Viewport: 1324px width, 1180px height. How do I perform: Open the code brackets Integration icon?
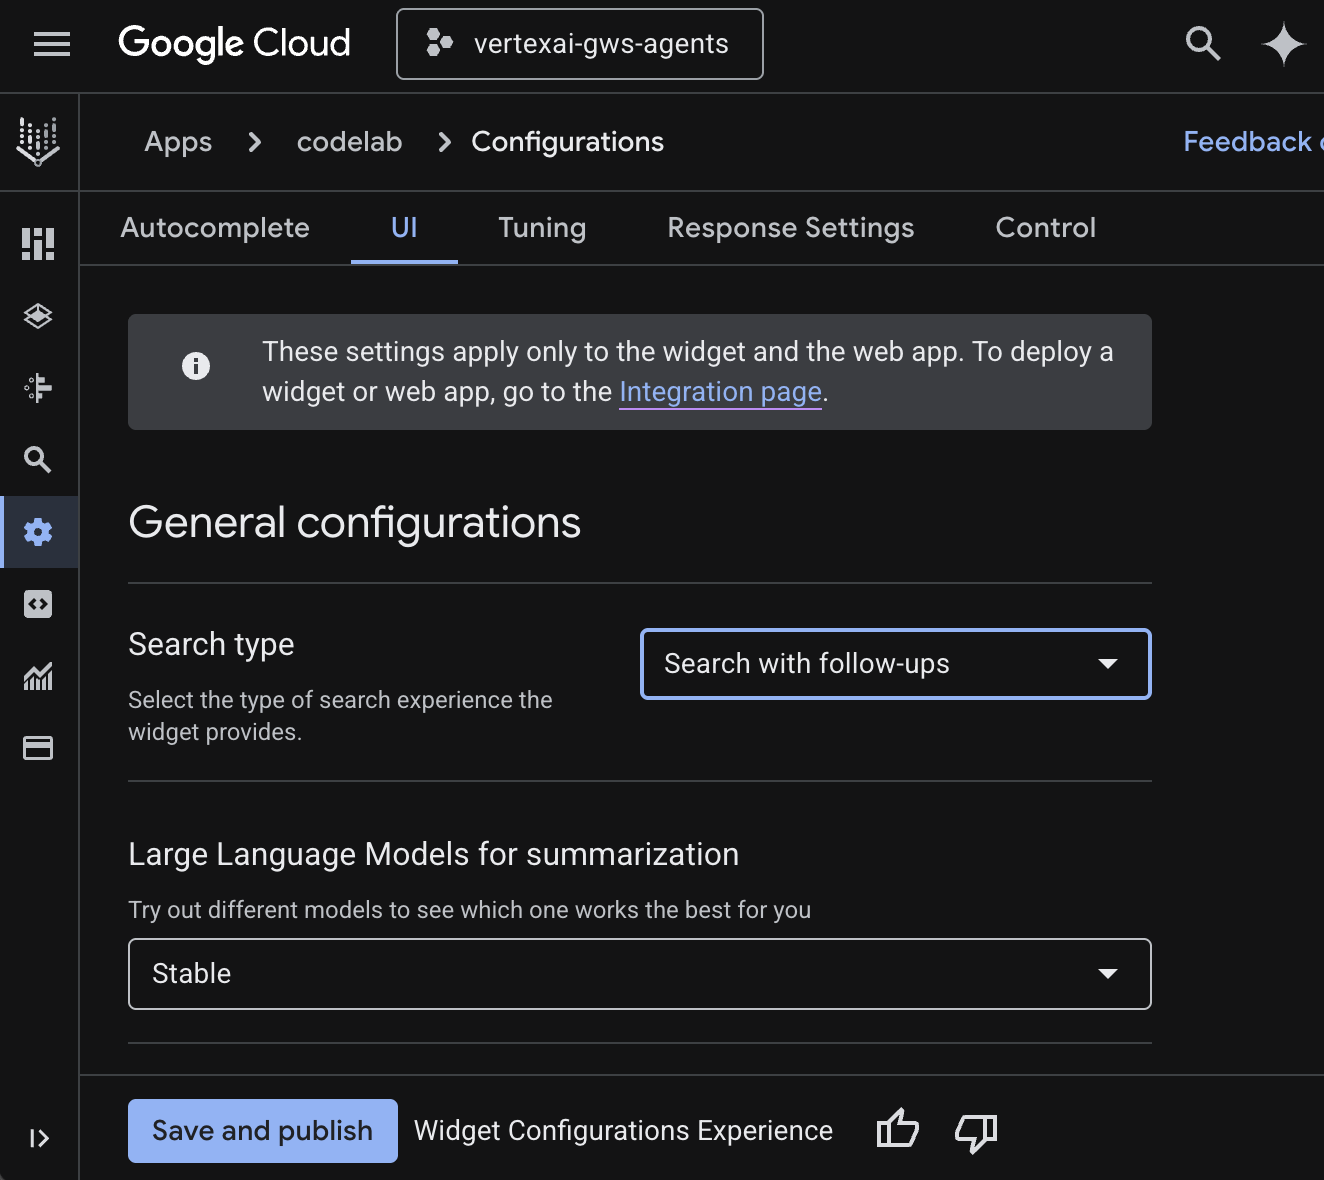point(38,604)
